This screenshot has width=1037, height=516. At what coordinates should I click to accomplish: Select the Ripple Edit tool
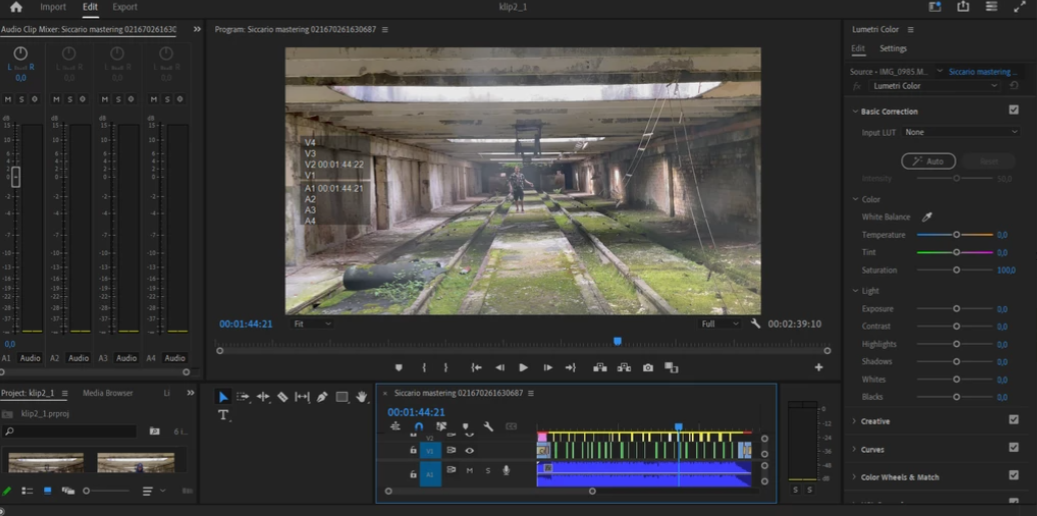(x=263, y=397)
